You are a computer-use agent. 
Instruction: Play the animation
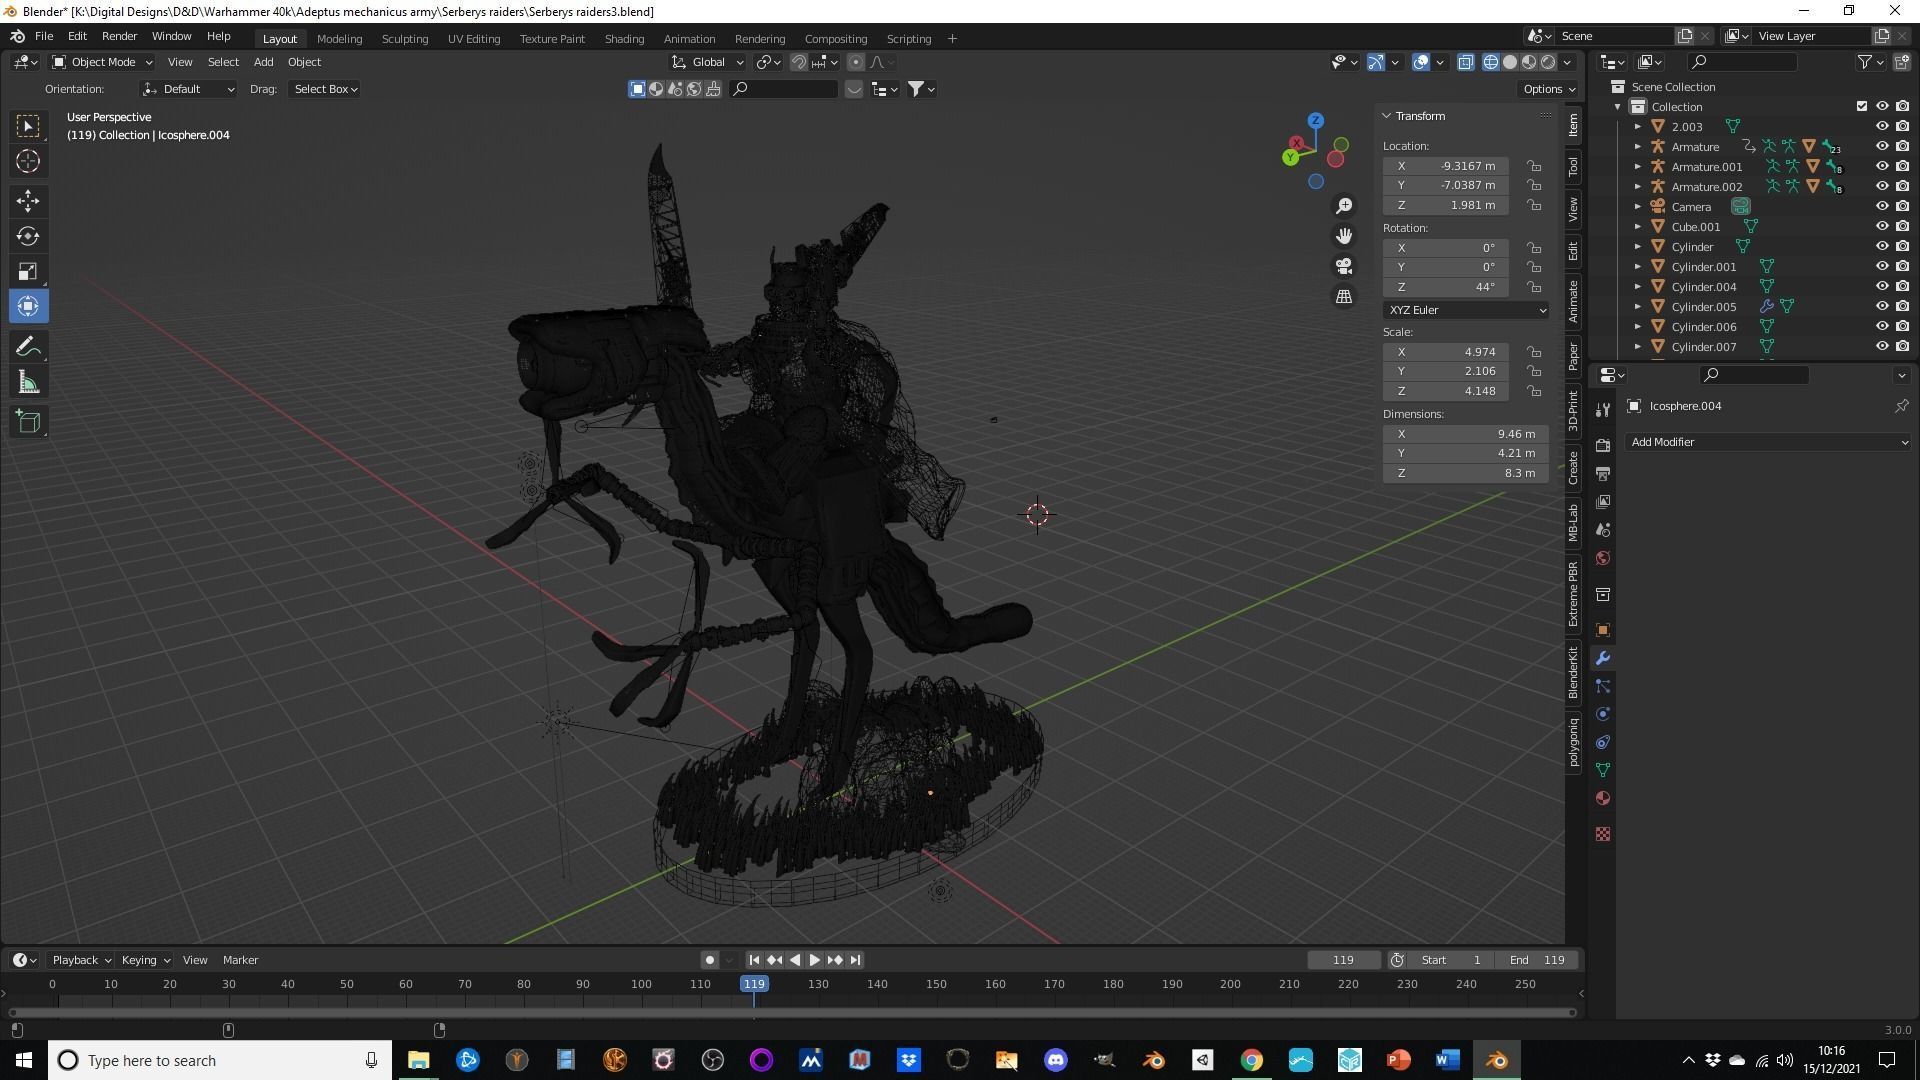[x=815, y=960]
